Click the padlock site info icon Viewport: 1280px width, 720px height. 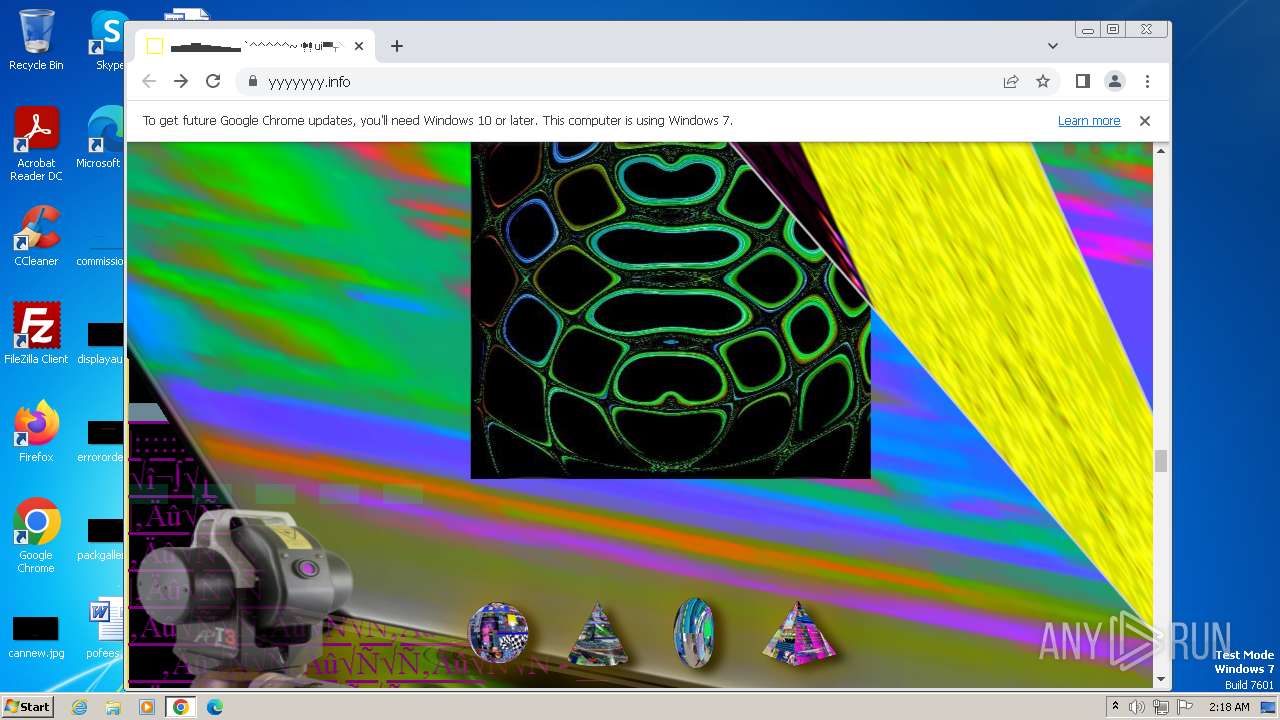[x=253, y=82]
